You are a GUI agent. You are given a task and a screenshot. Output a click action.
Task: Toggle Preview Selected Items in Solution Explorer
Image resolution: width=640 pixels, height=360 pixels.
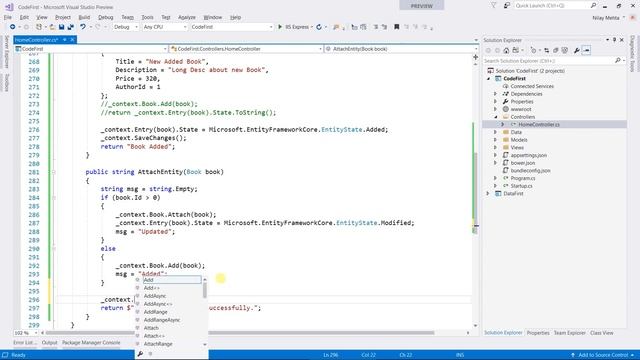tap(587, 50)
